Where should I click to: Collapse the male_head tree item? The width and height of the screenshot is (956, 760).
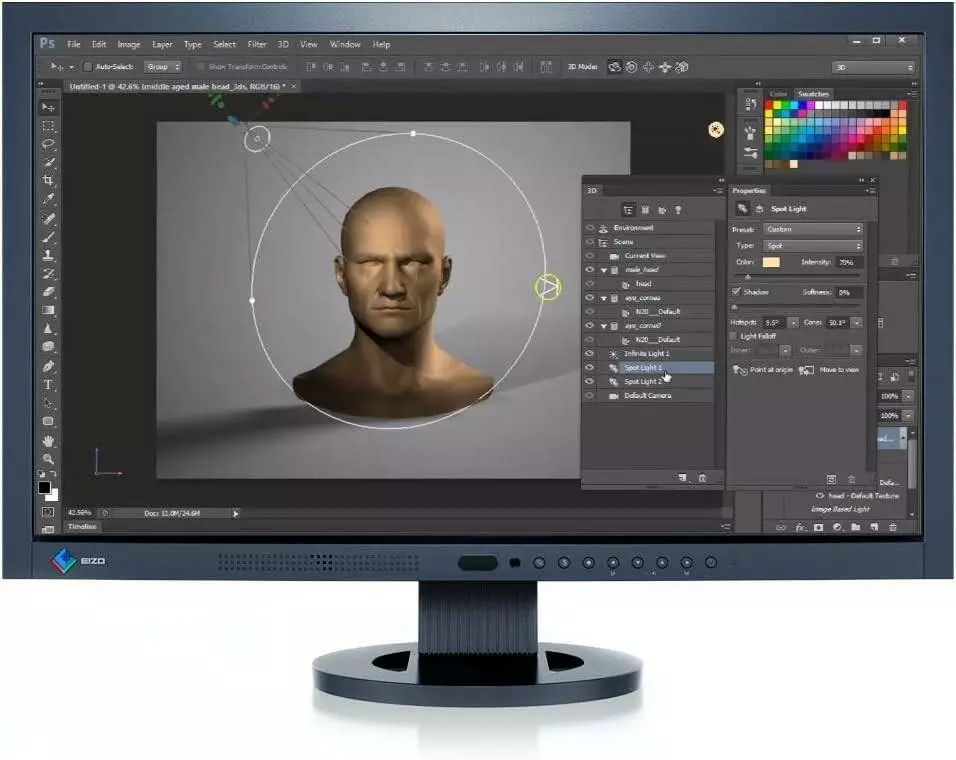coord(602,270)
